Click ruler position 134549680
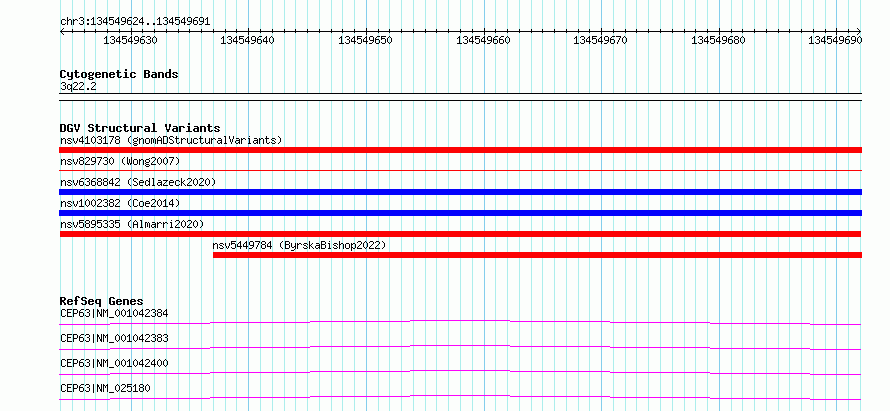Image resolution: width=890 pixels, height=411 pixels. point(719,40)
